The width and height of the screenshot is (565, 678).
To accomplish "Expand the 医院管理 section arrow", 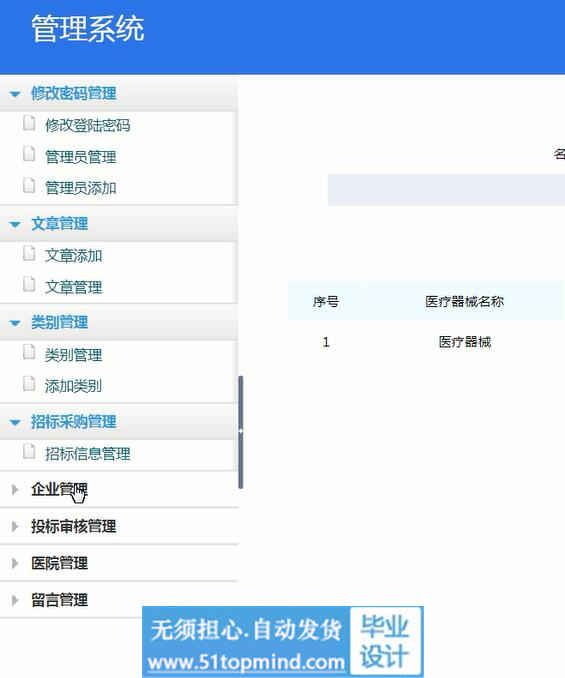I will pos(15,563).
